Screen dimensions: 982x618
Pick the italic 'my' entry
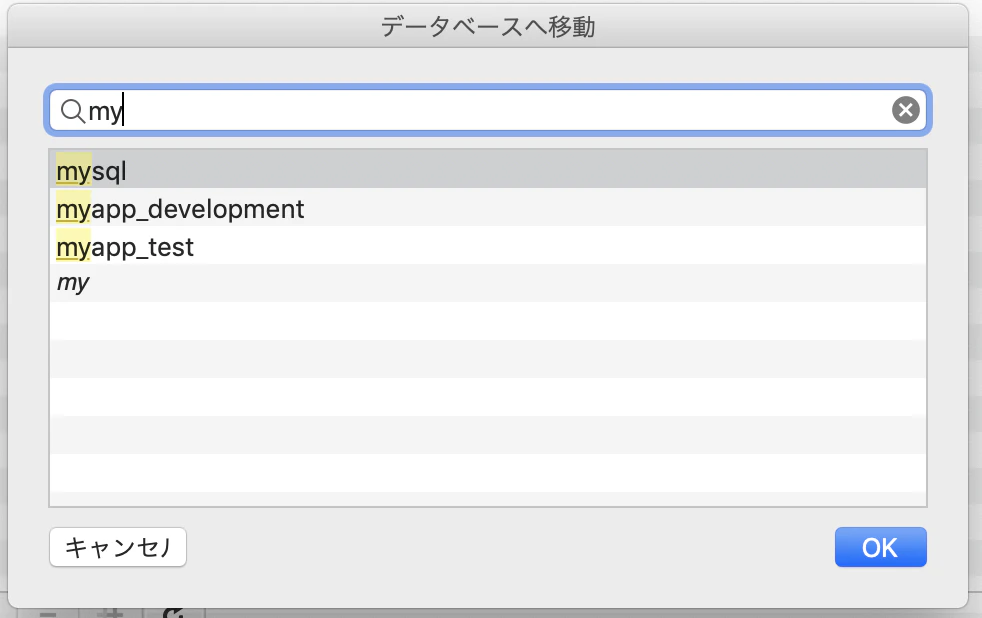[x=488, y=283]
